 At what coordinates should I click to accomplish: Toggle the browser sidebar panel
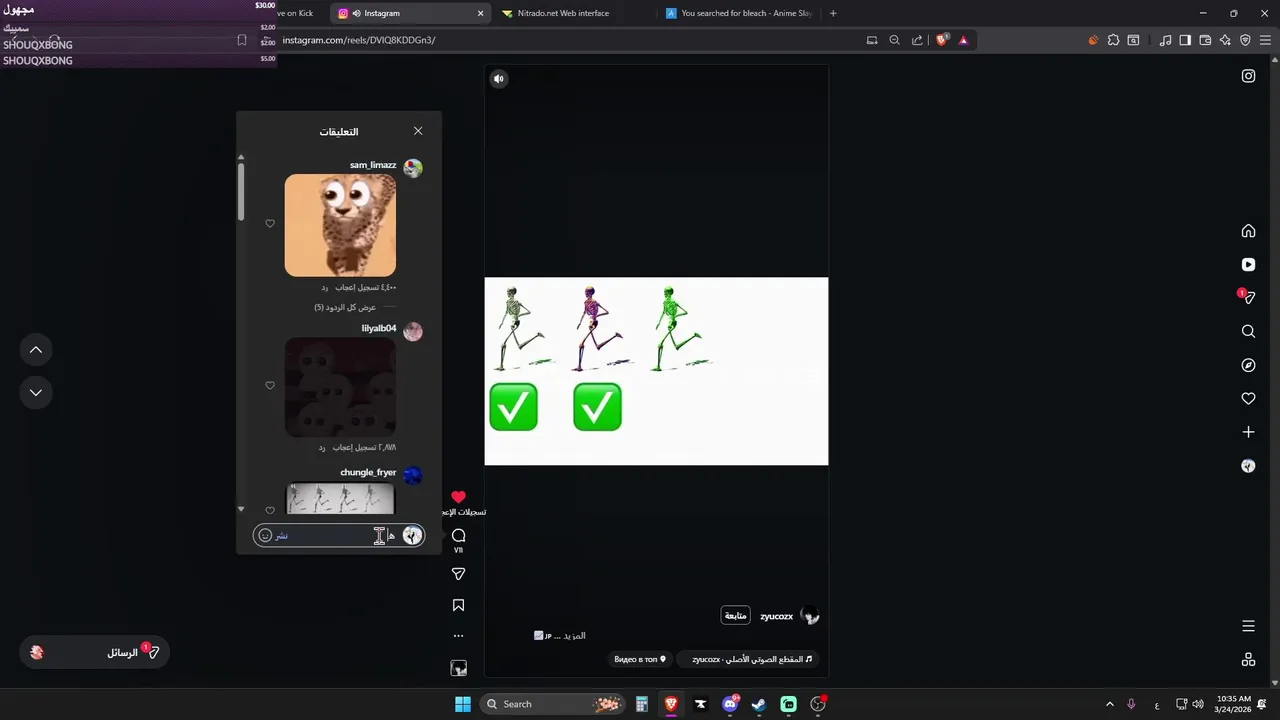click(x=1185, y=40)
